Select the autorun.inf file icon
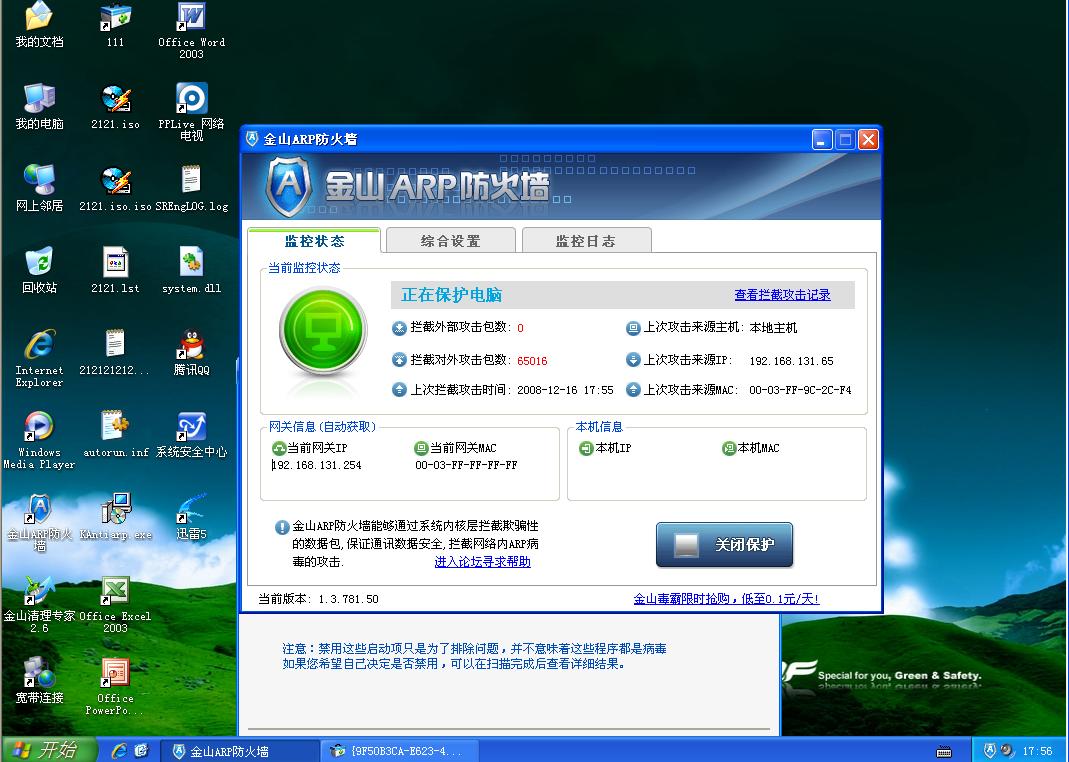The width and height of the screenshot is (1069, 762). (115, 435)
